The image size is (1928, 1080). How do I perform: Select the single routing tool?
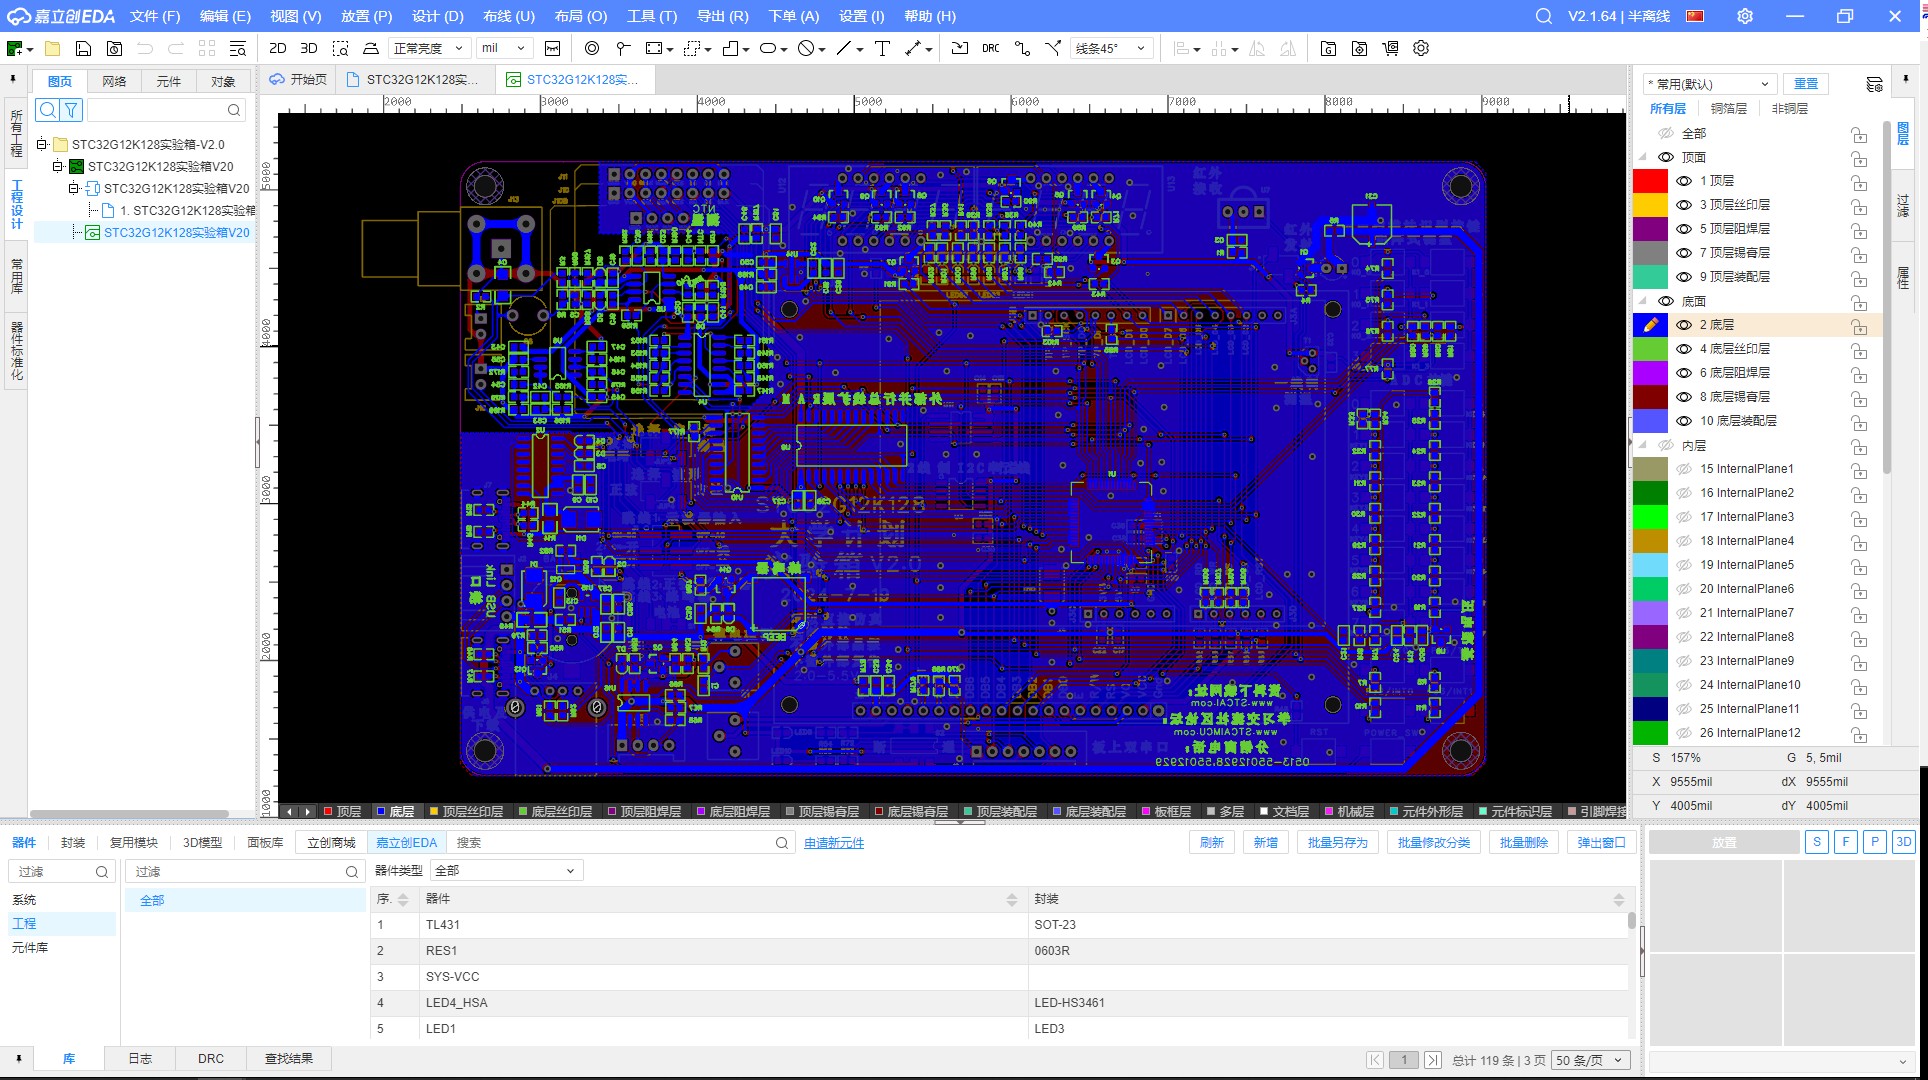[x=1022, y=48]
